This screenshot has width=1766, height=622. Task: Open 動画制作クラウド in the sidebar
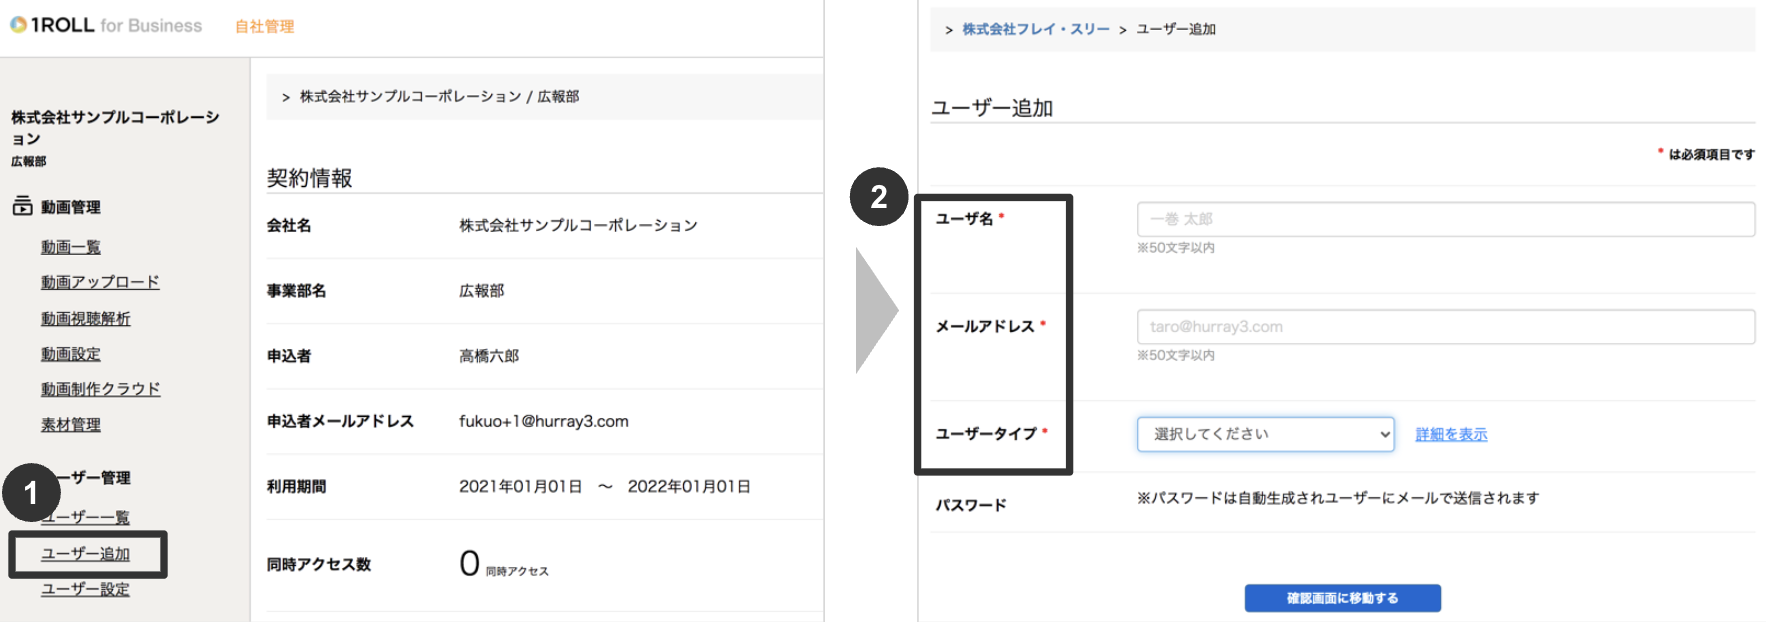click(99, 389)
